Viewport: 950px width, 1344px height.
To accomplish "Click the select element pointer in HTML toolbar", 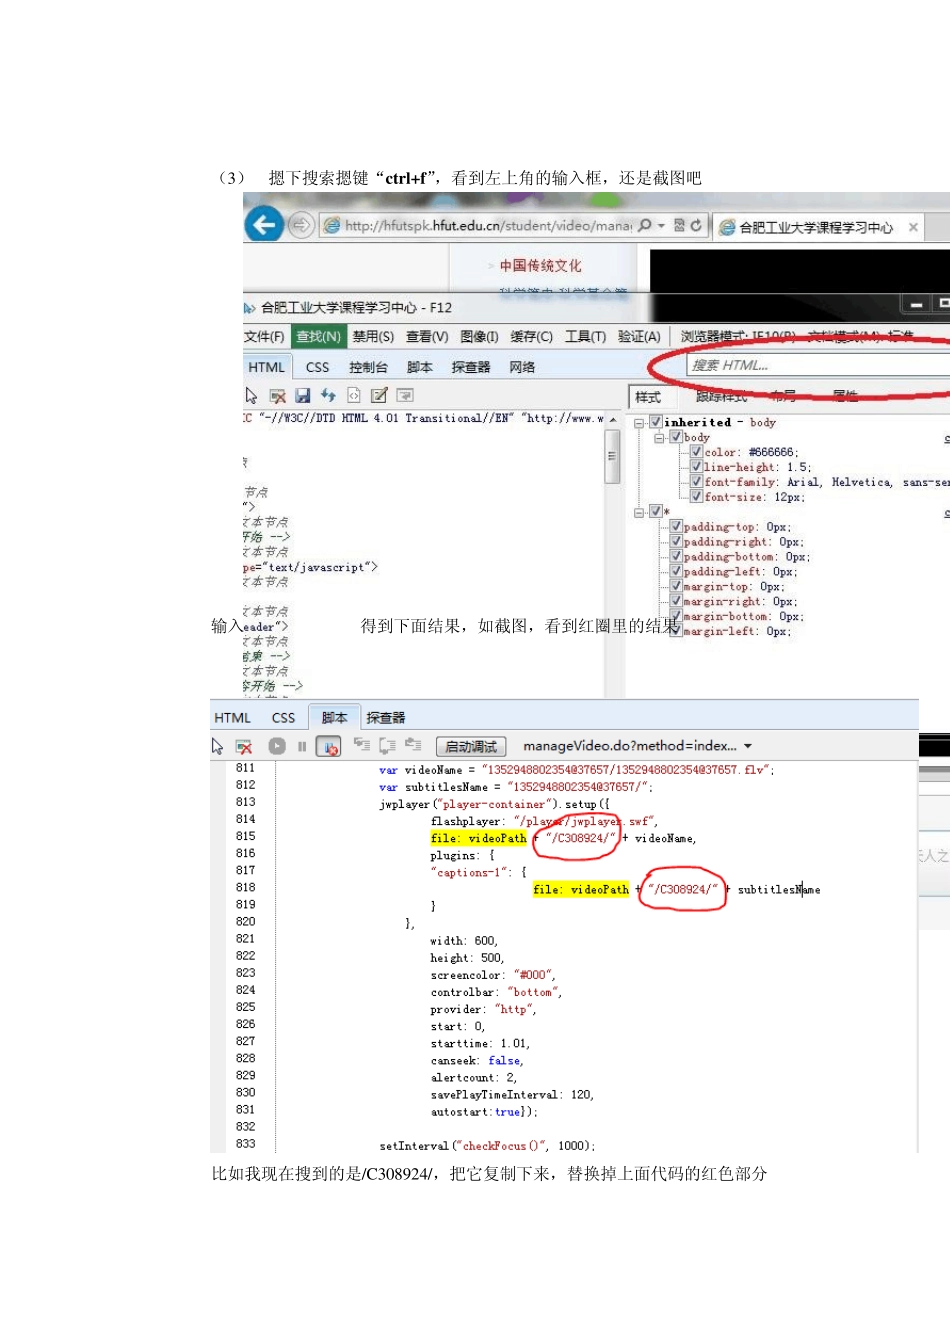I will click(x=251, y=396).
